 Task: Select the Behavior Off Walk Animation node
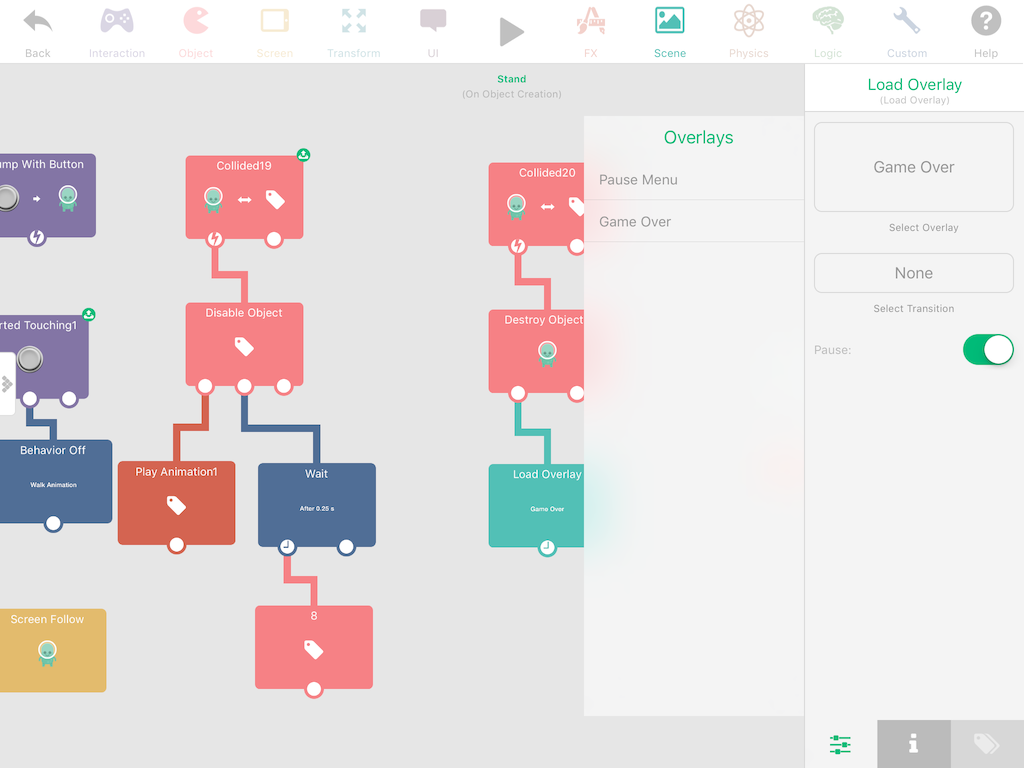point(56,481)
